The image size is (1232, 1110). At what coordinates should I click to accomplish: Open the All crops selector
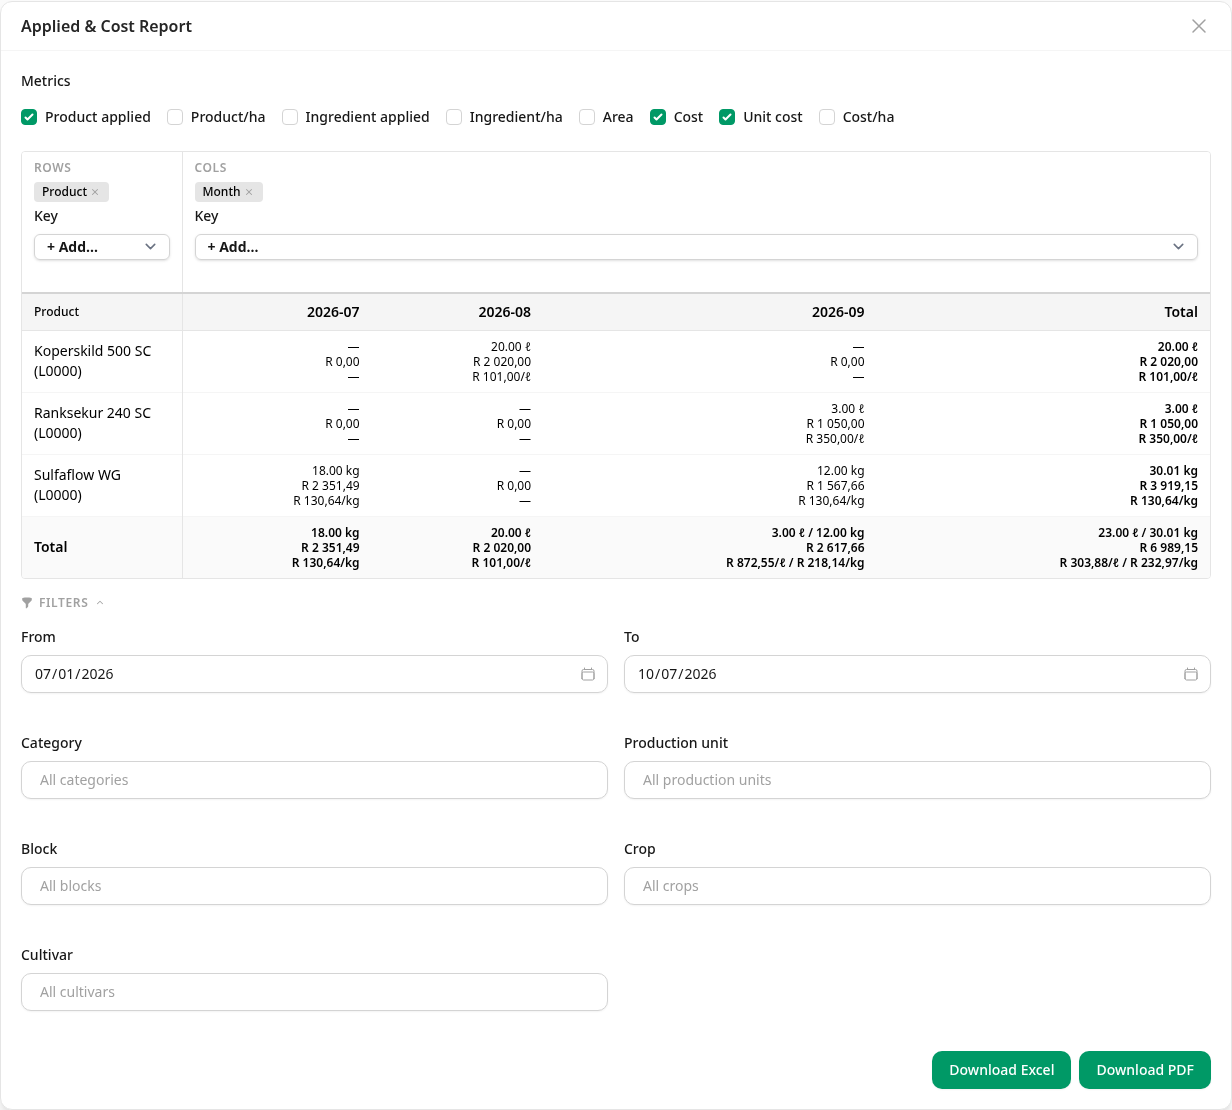pos(917,886)
